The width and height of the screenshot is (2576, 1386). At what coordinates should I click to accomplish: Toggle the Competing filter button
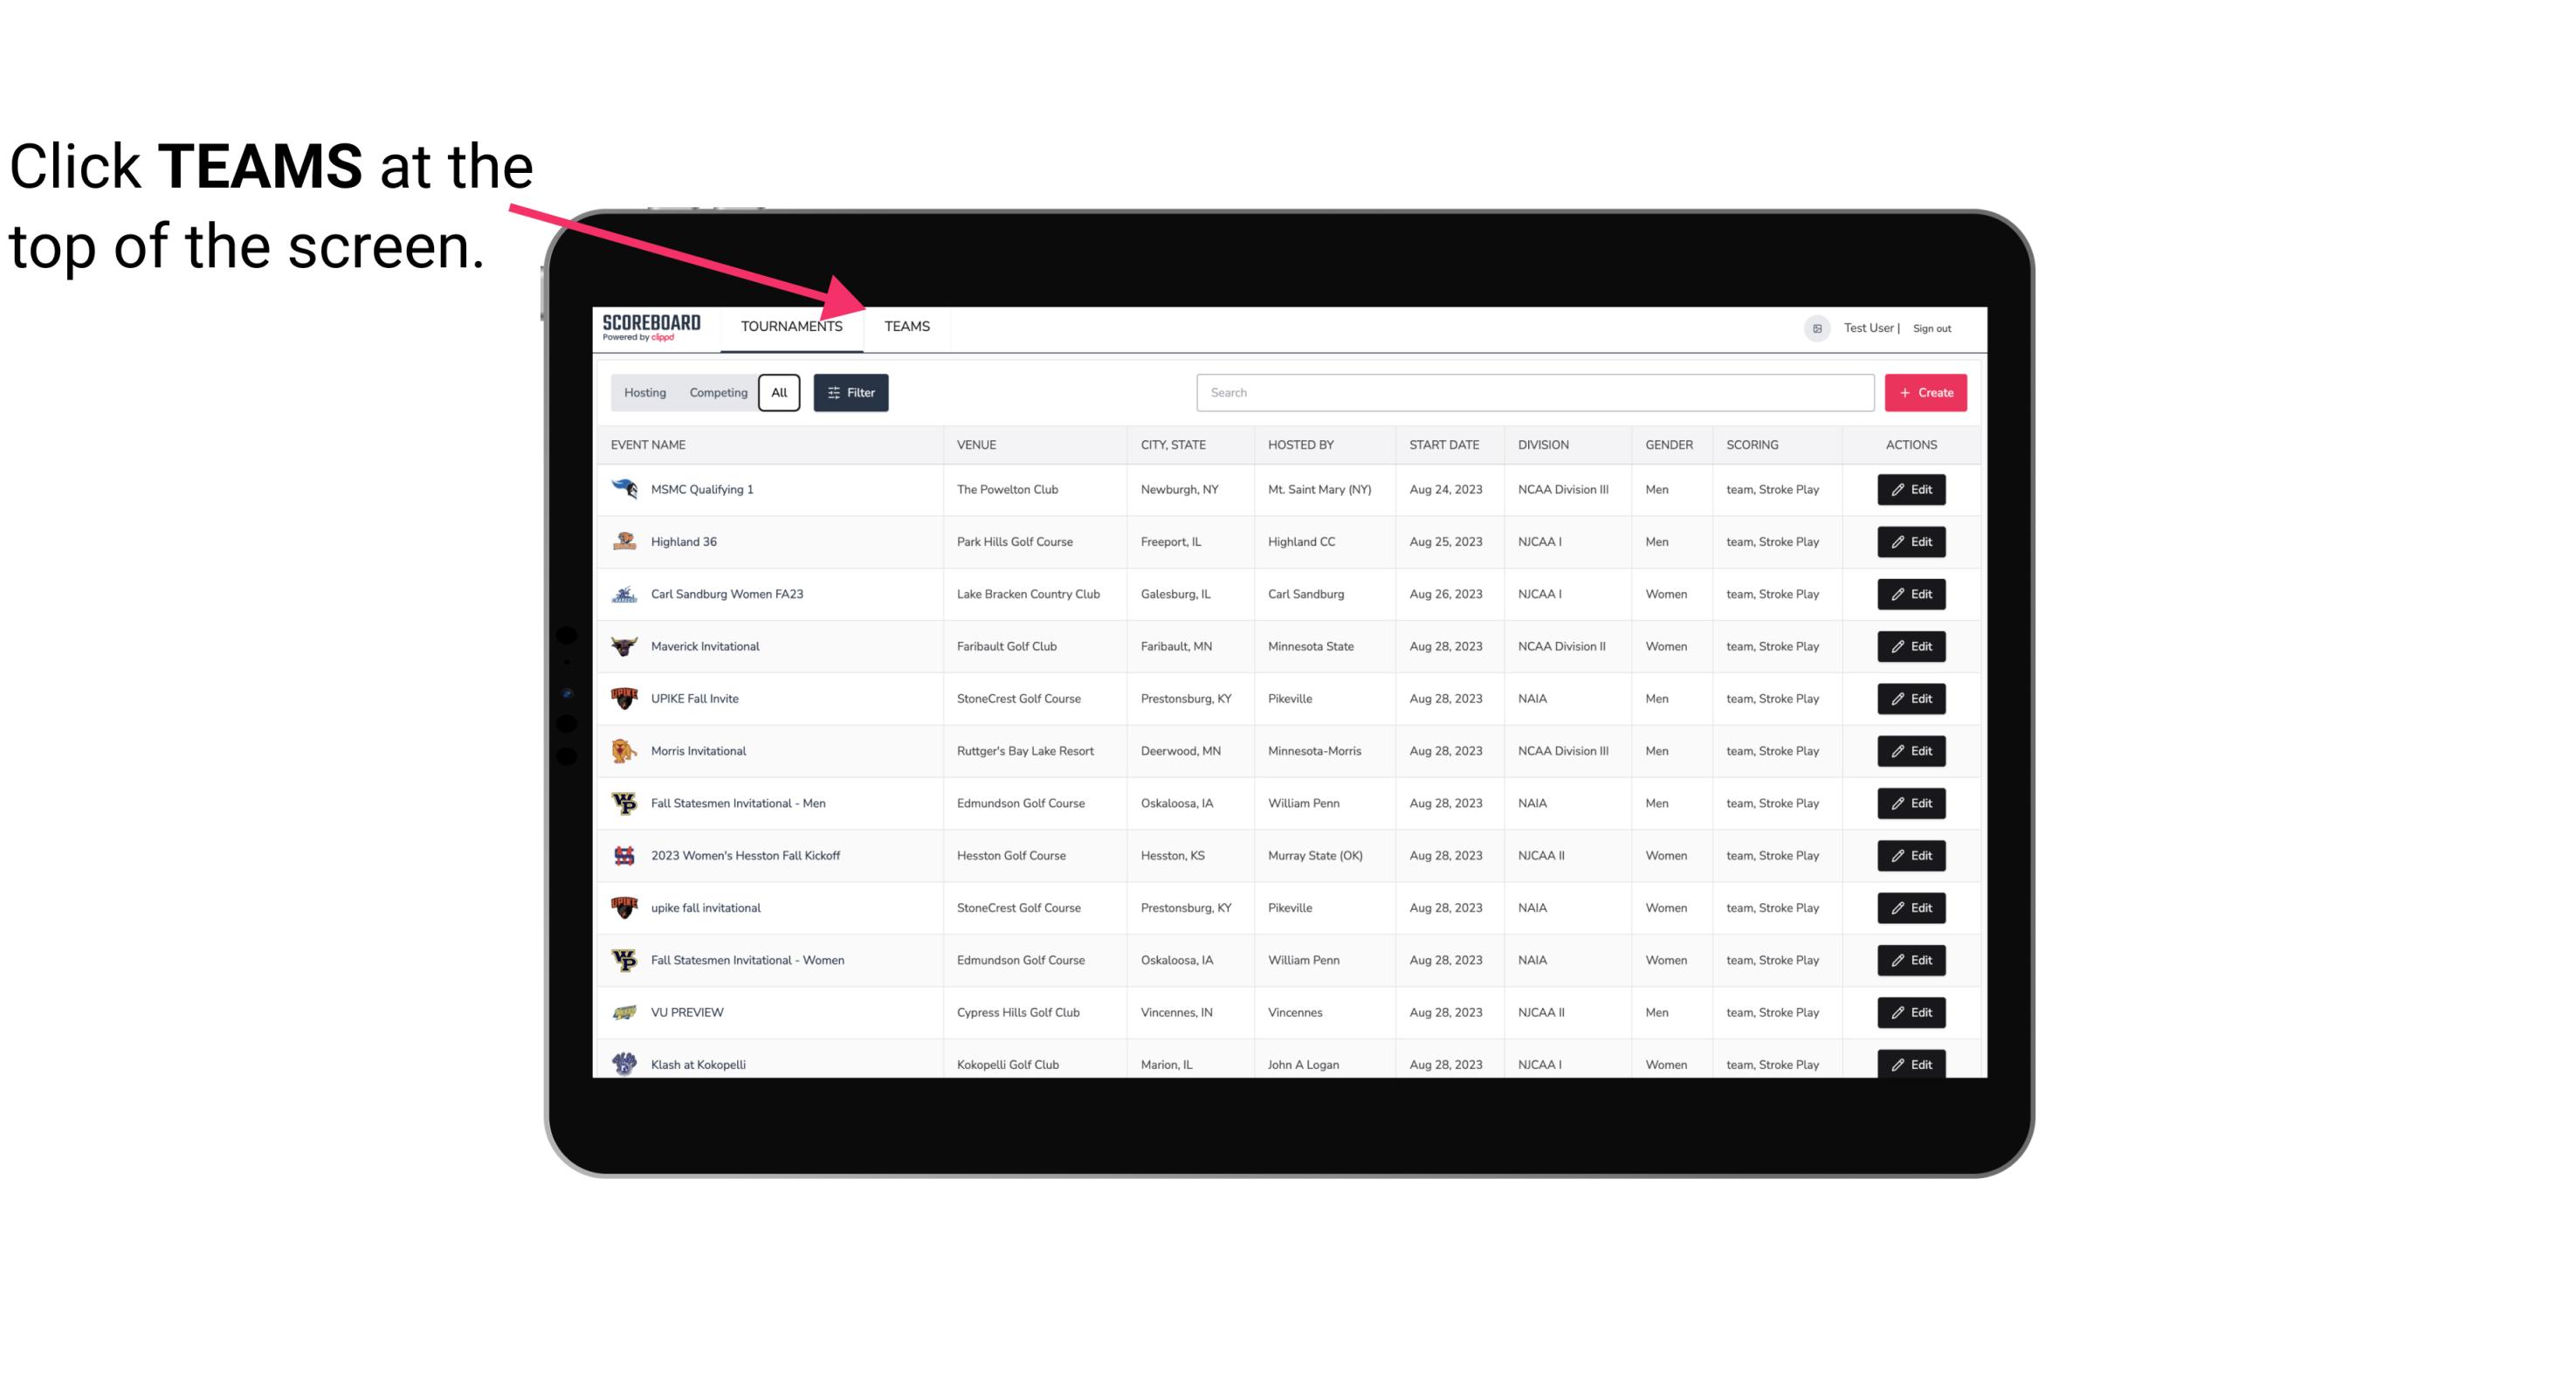pyautogui.click(x=715, y=393)
